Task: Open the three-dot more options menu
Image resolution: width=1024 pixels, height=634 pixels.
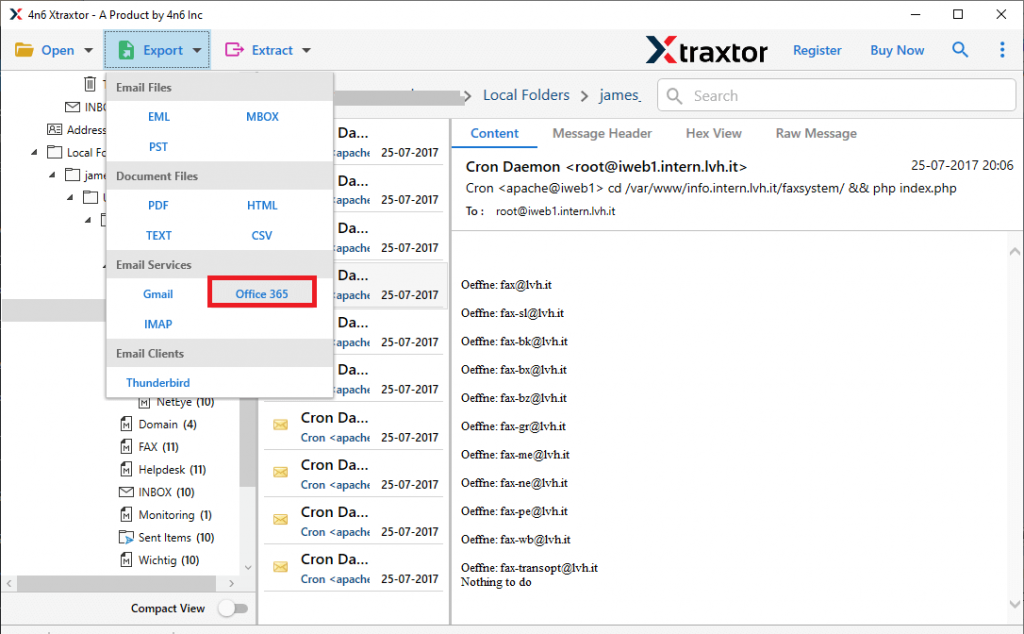Action: [1002, 50]
